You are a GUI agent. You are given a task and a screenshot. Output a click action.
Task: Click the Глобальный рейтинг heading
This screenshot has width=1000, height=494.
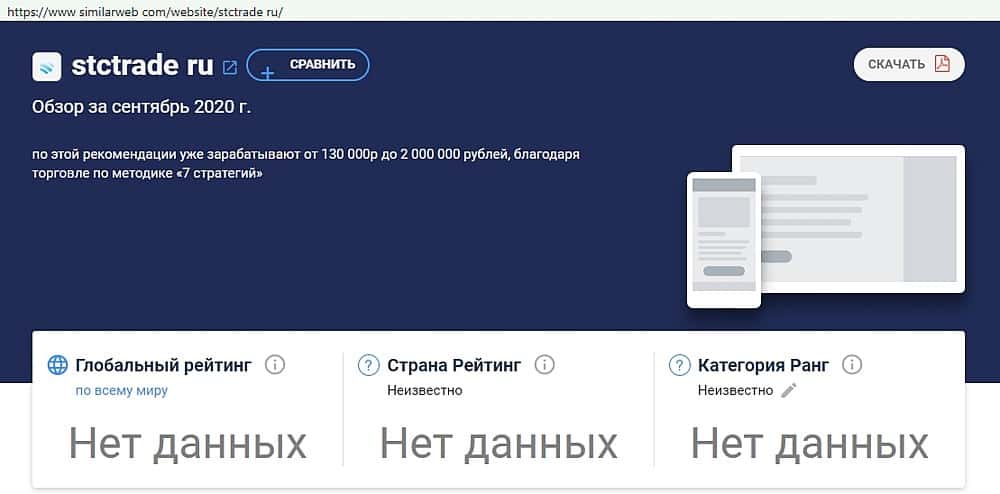[164, 365]
